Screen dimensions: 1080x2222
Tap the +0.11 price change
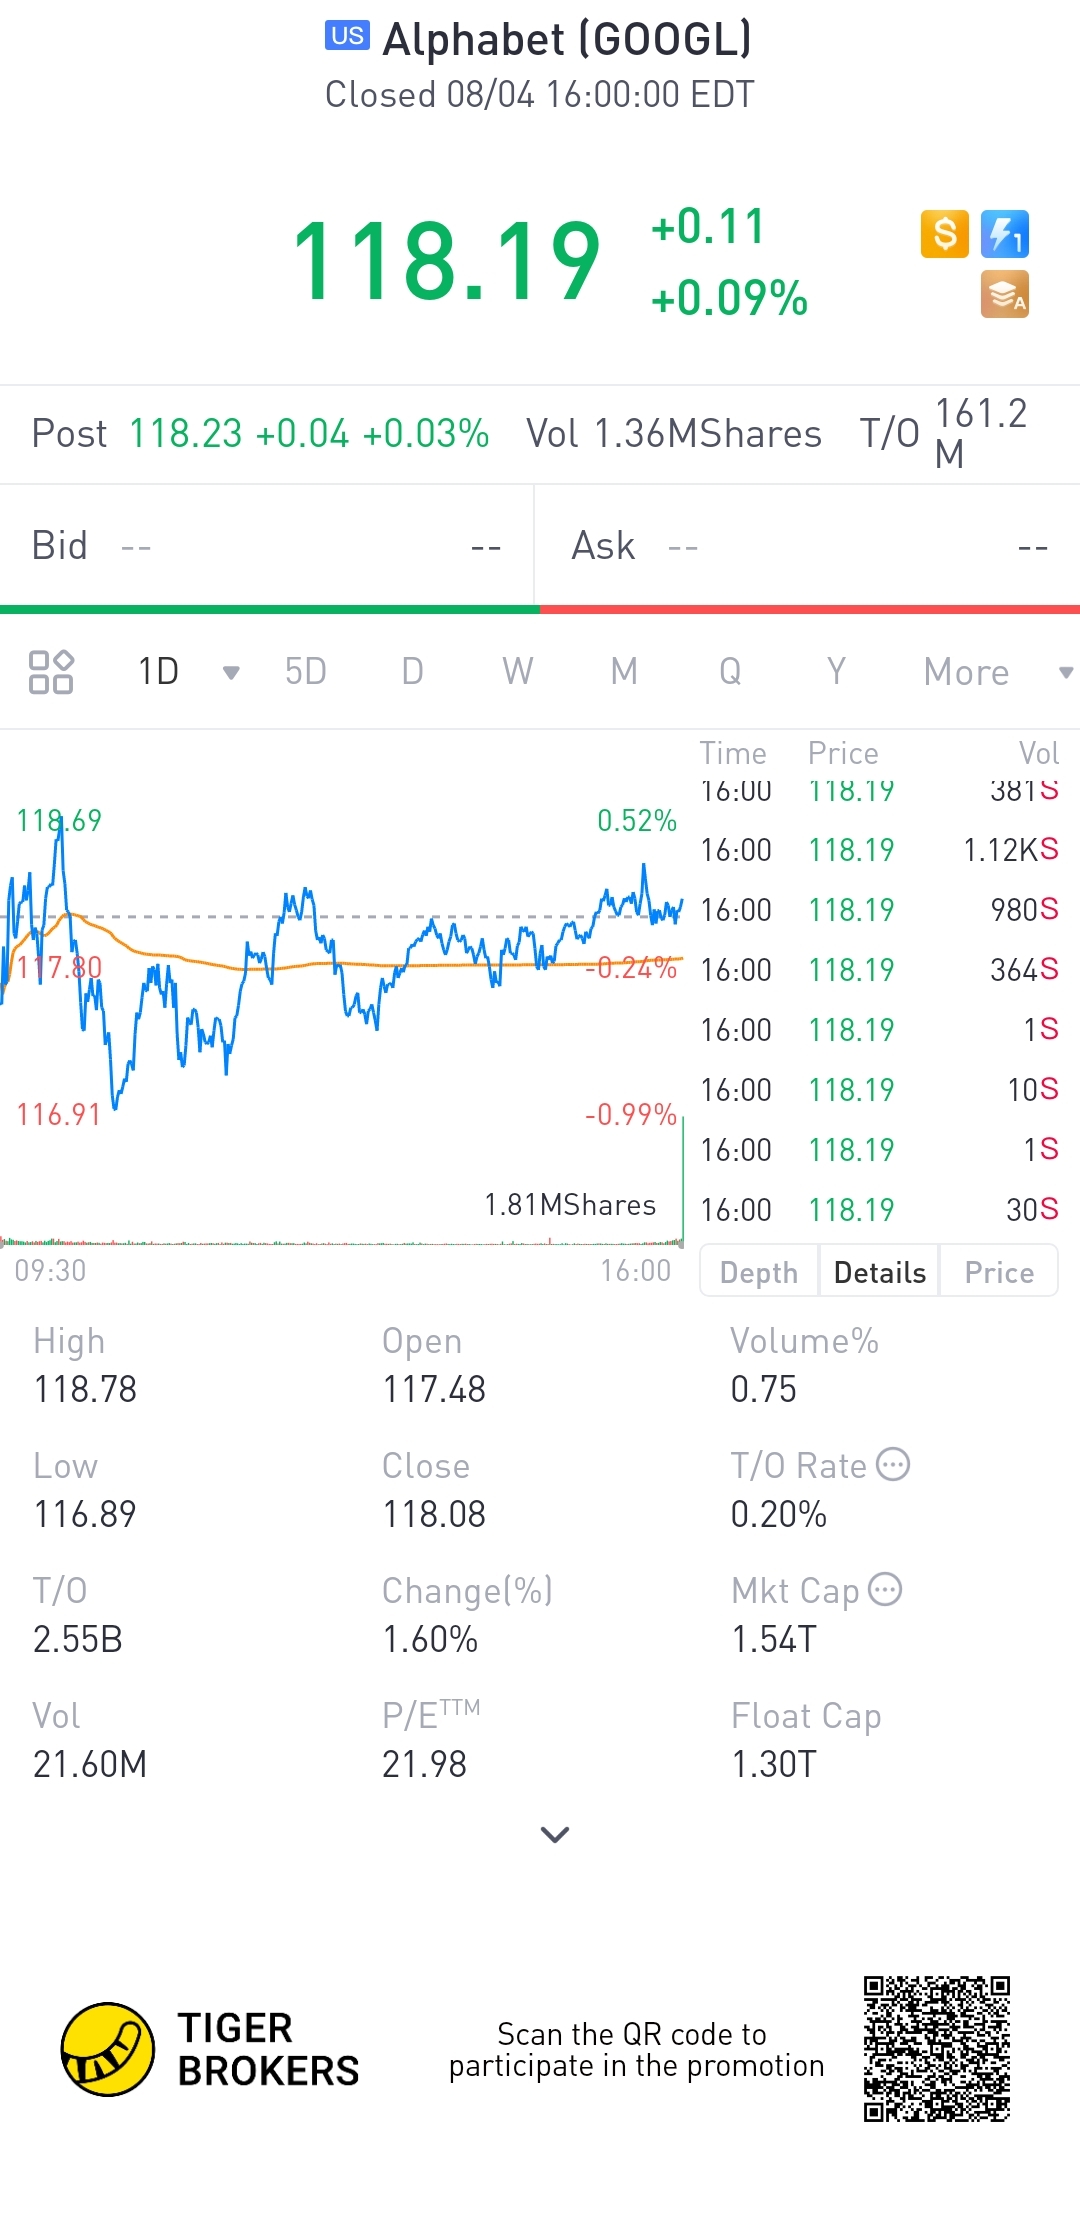[708, 226]
